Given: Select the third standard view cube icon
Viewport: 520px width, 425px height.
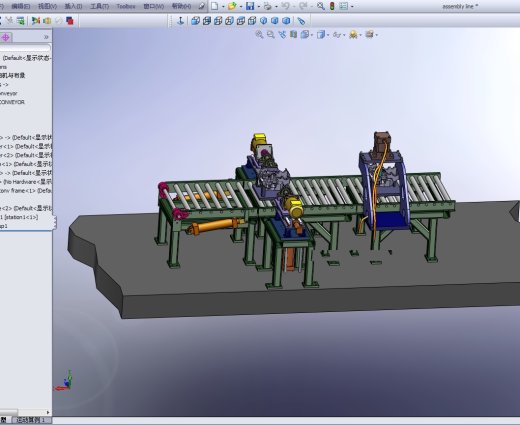Looking at the screenshot, I should pyautogui.click(x=218, y=21).
